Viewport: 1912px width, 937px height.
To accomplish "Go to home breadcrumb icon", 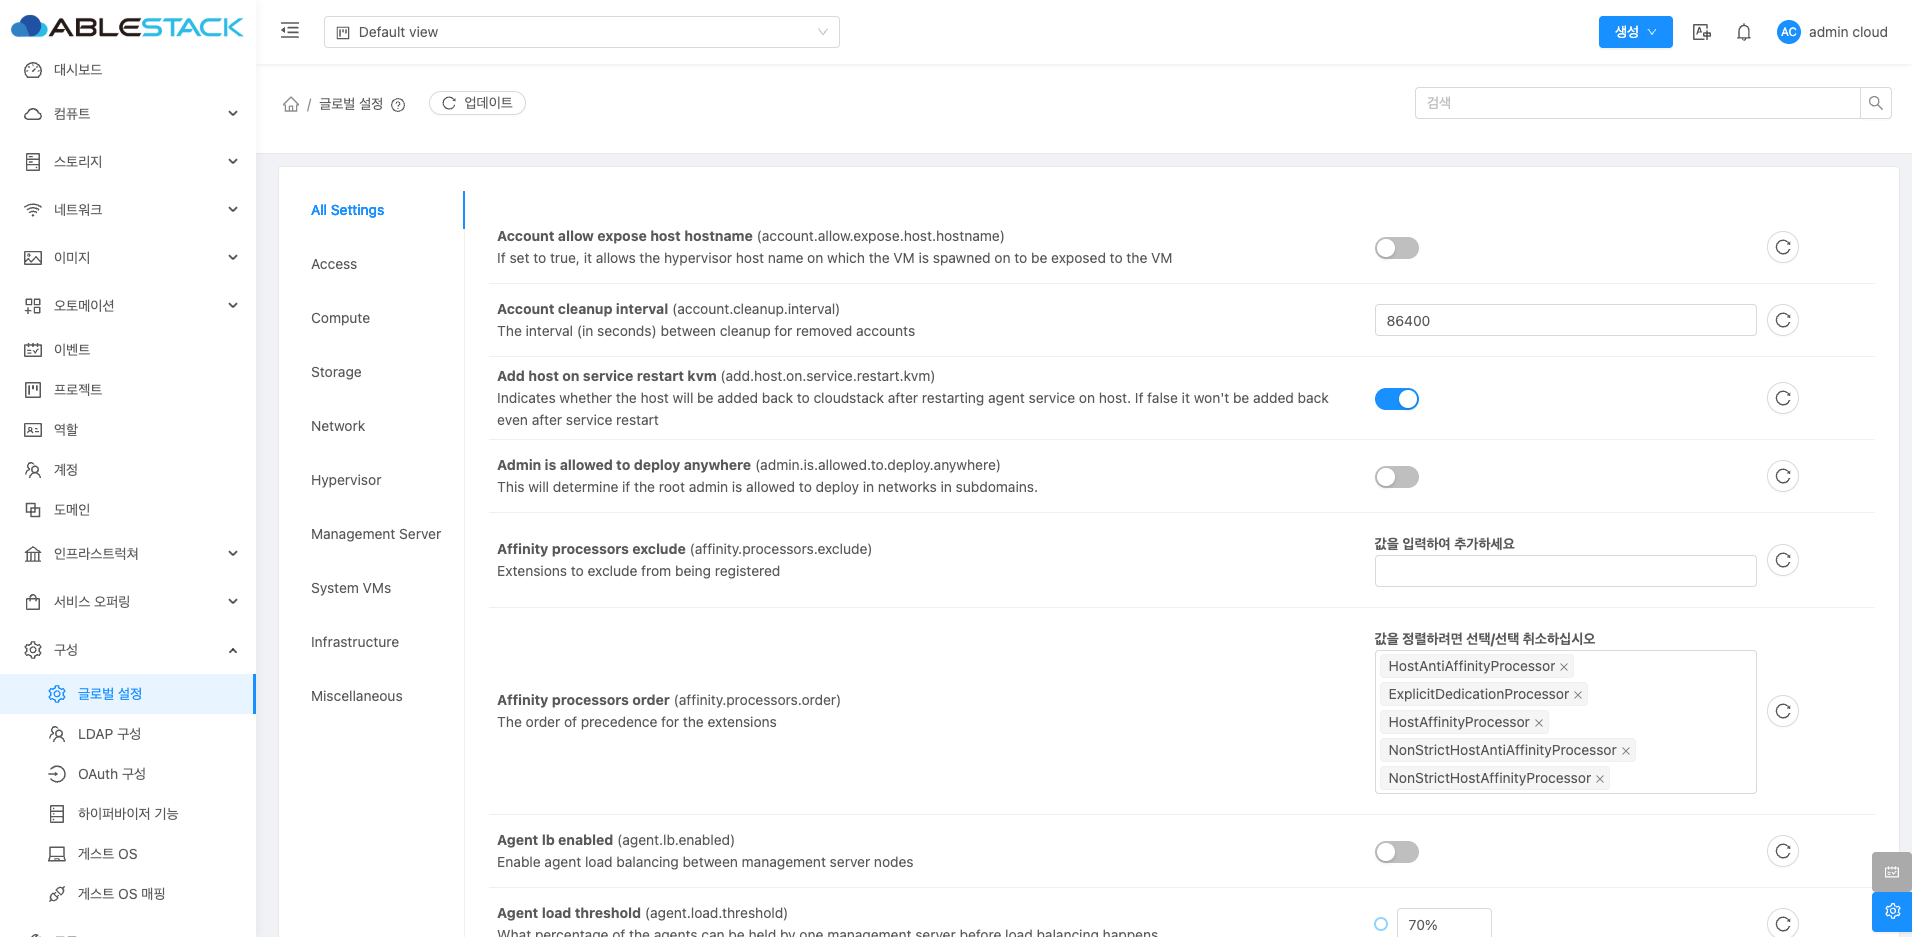I will (291, 104).
